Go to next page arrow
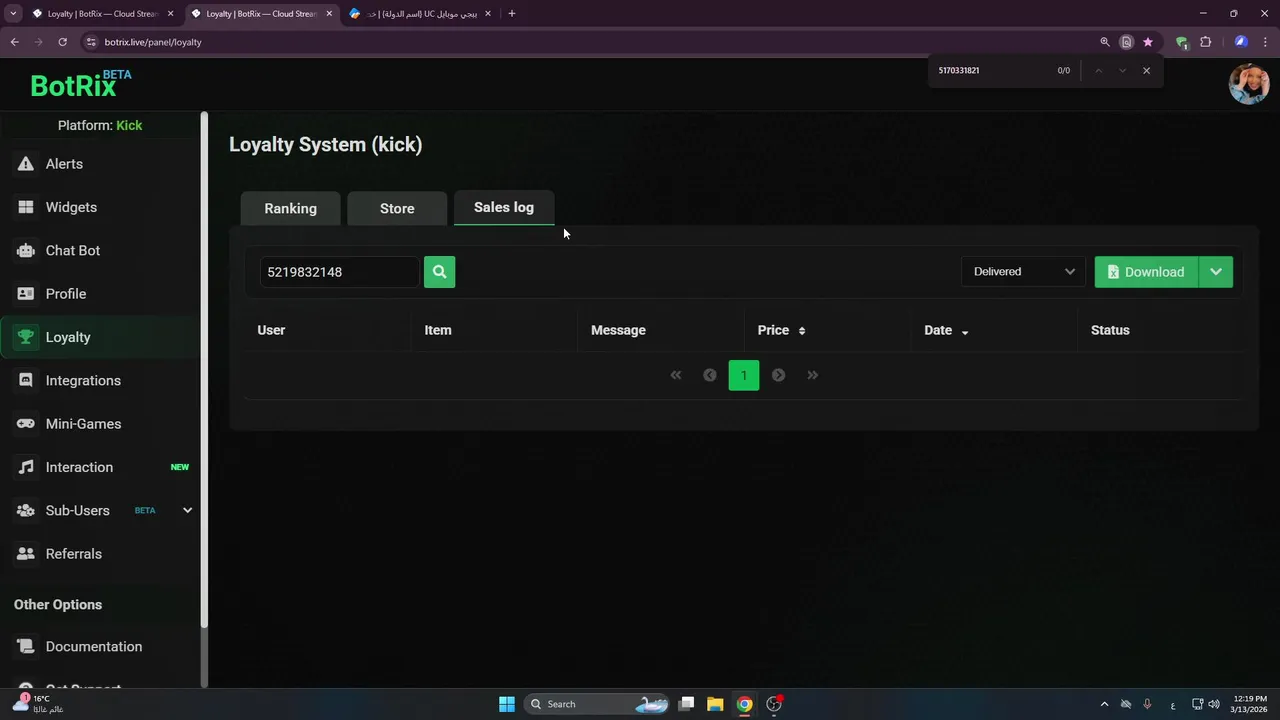Viewport: 1280px width, 720px height. tap(778, 375)
